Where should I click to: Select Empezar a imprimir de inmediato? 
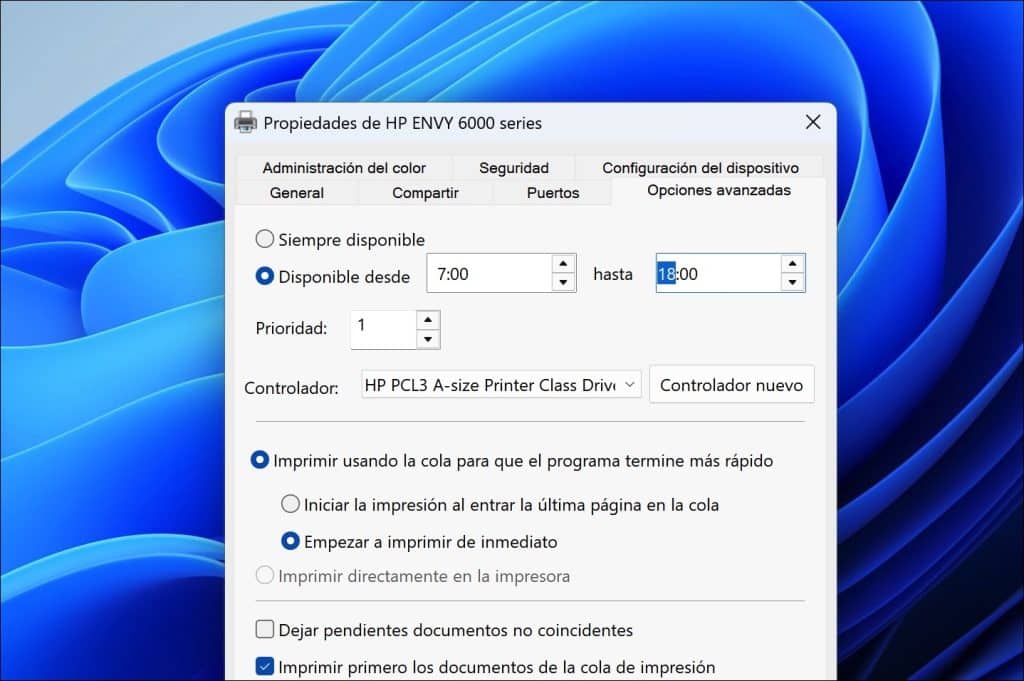click(290, 541)
